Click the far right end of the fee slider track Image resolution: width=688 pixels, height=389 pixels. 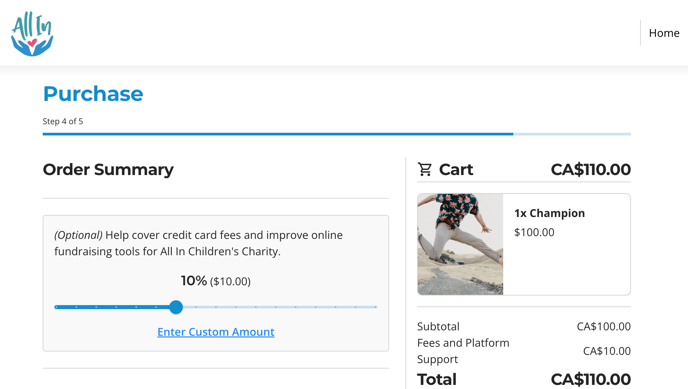point(376,307)
